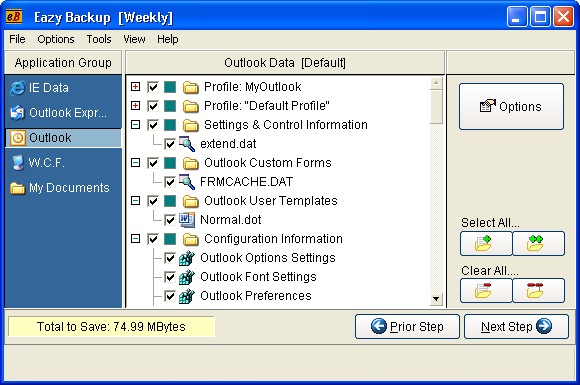Open the Tools menu

99,39
